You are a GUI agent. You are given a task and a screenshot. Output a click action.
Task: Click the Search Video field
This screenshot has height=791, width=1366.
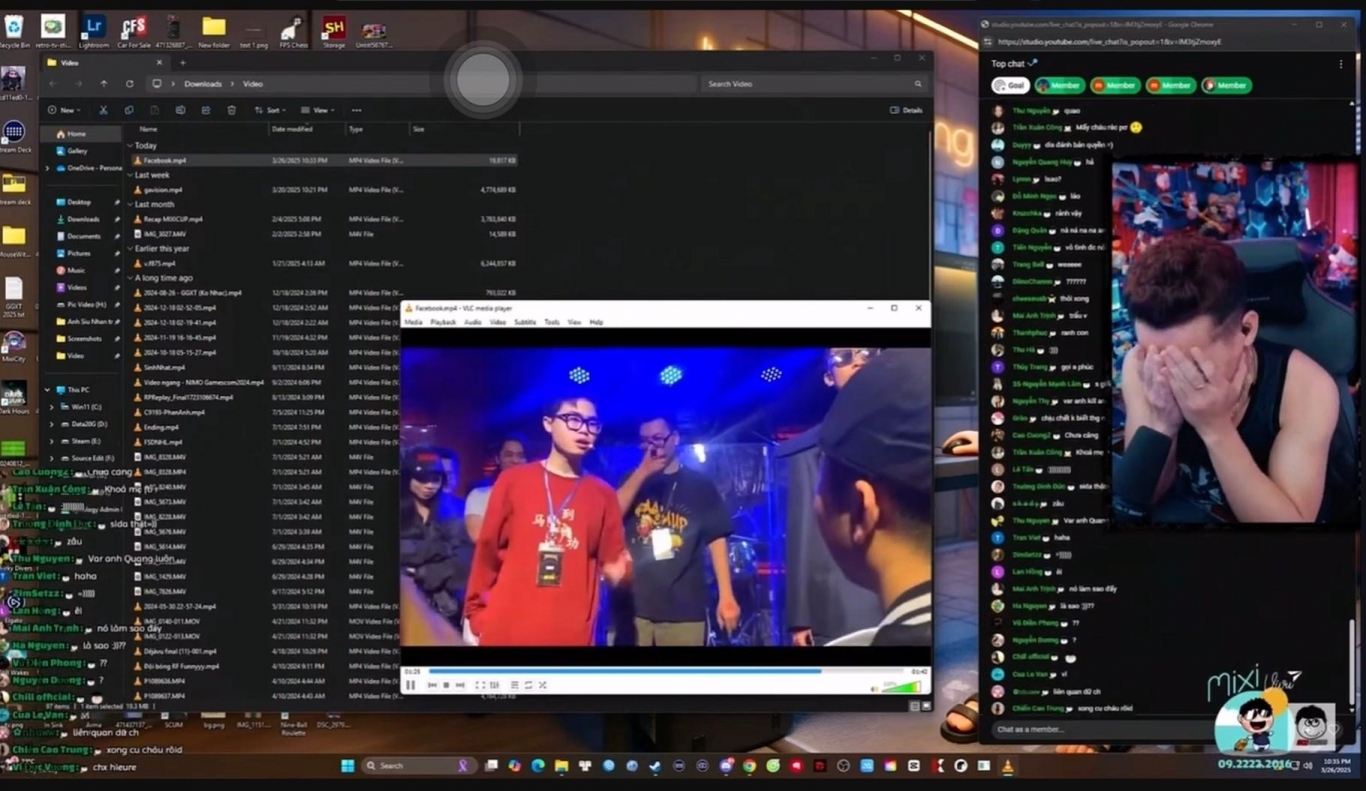coord(814,84)
